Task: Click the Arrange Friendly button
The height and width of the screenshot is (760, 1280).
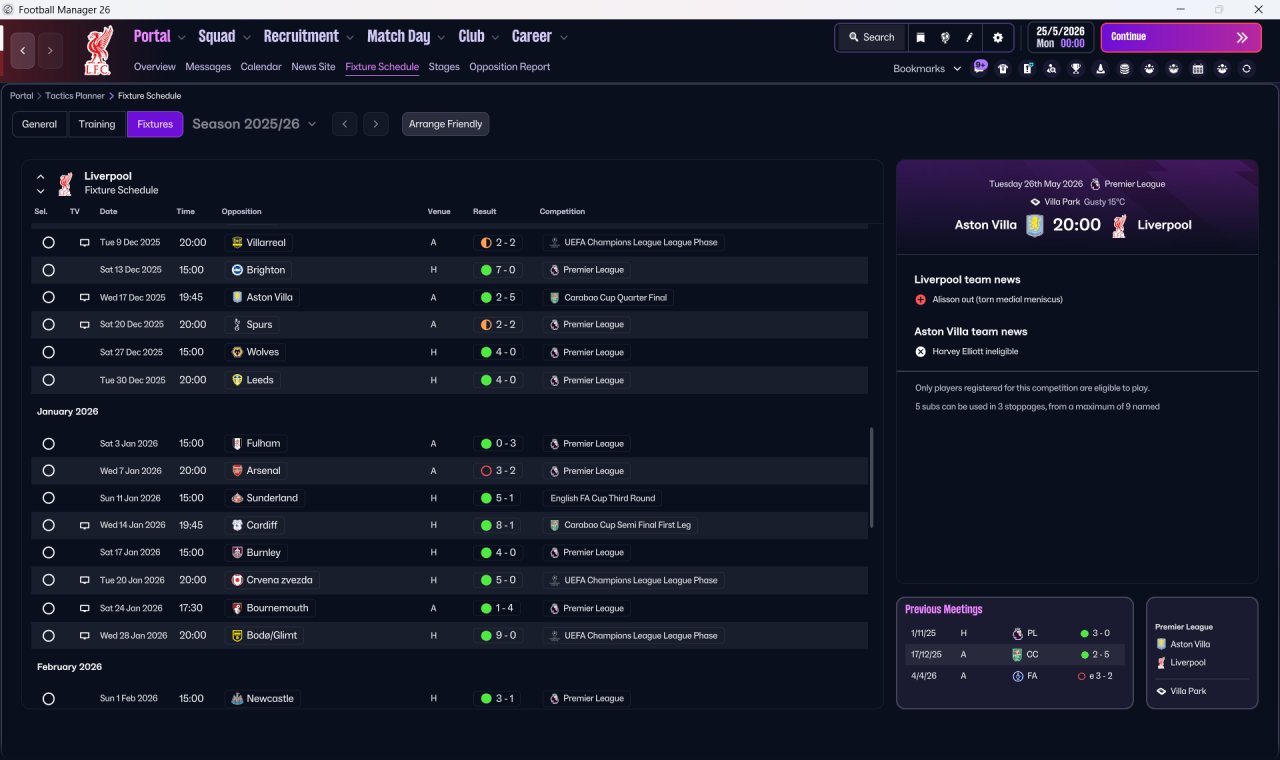Action: [x=446, y=124]
